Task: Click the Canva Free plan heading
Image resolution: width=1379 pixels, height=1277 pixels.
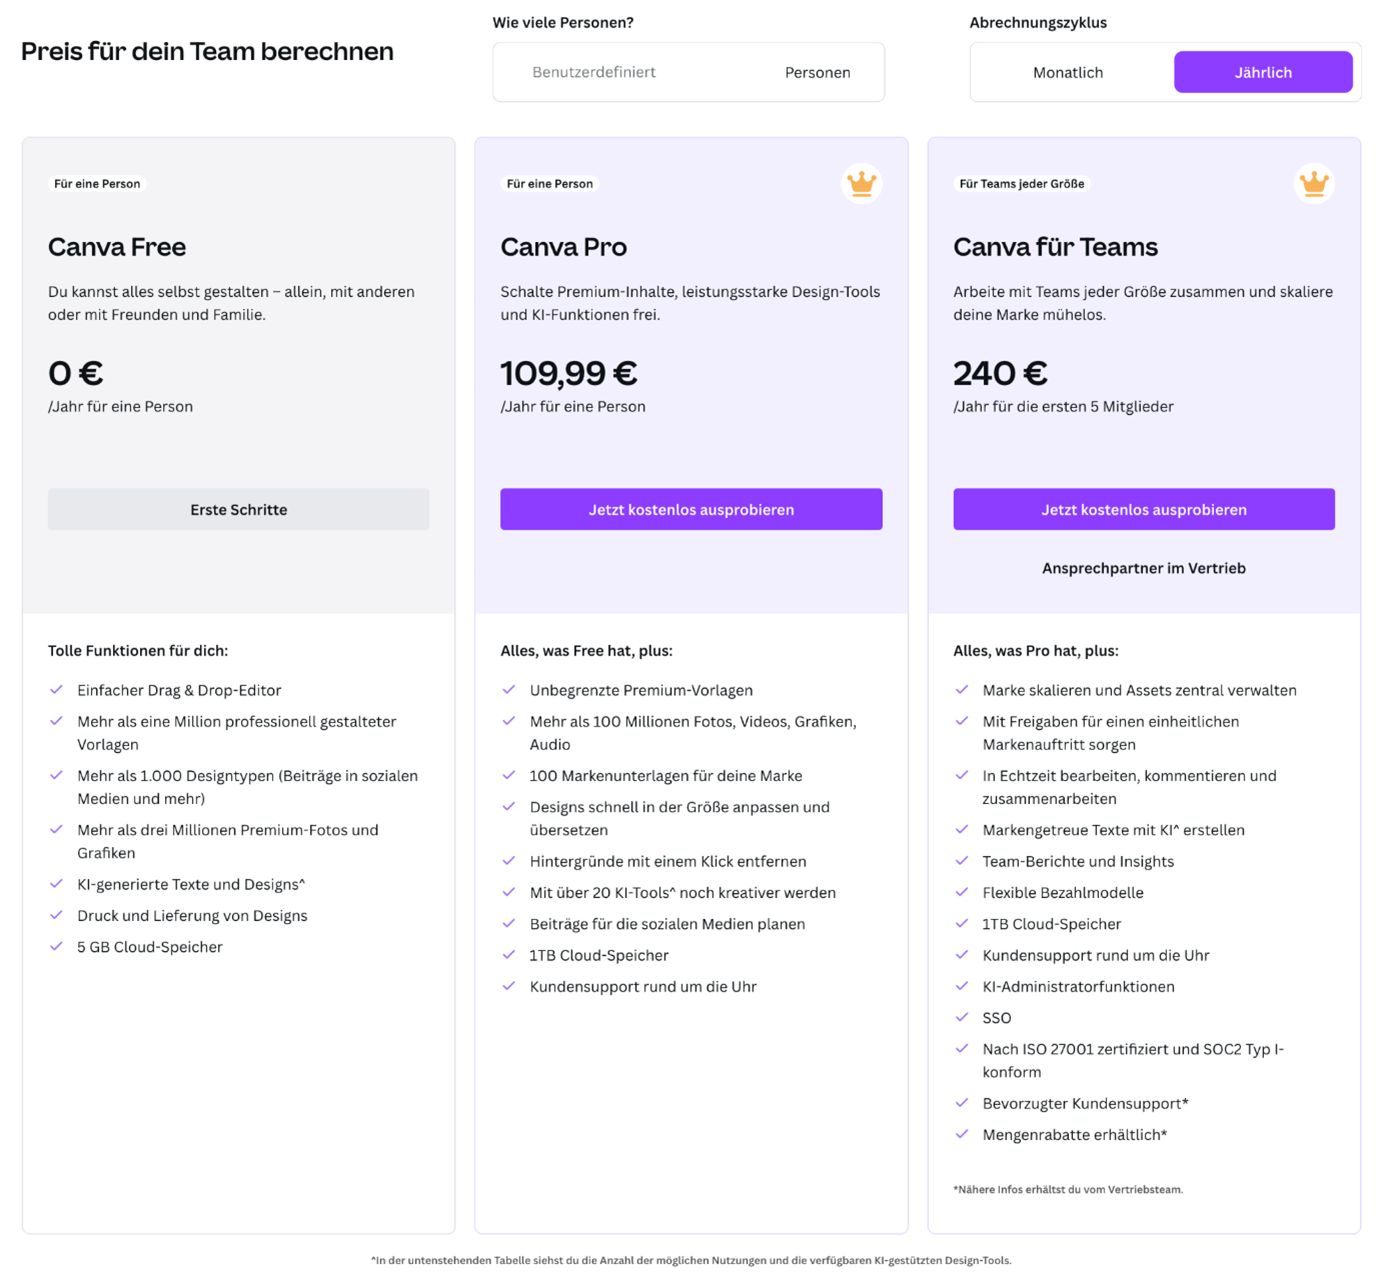Action: pyautogui.click(x=117, y=246)
